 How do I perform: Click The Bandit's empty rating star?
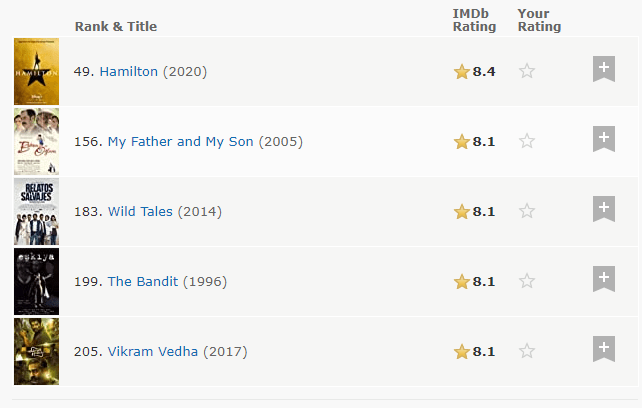pos(527,281)
